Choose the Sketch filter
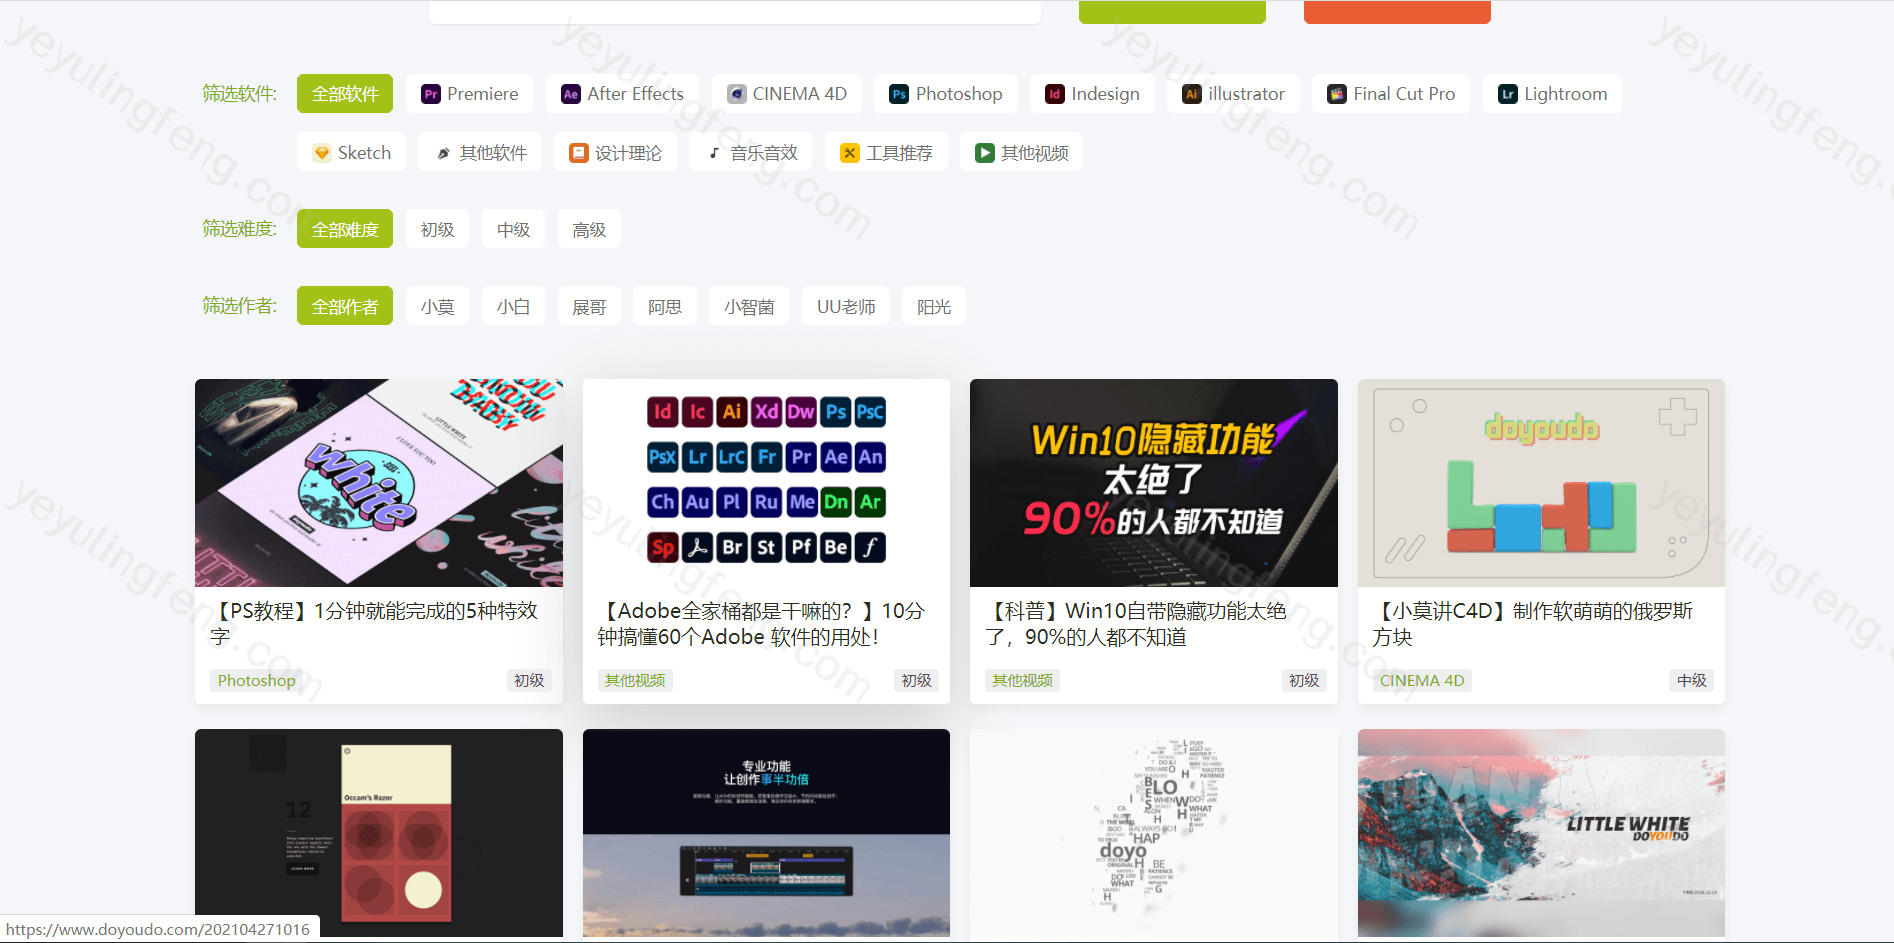This screenshot has height=943, width=1894. (x=352, y=152)
